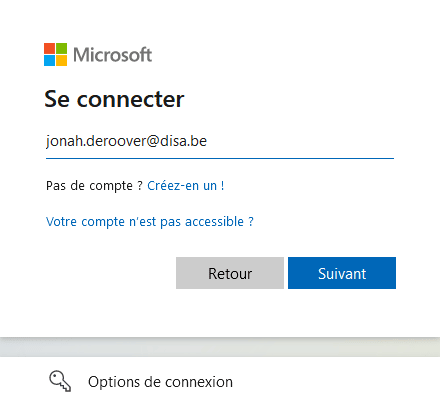Image resolution: width=440 pixels, height=404 pixels.
Task: Click the blue underline of the email field
Action: pyautogui.click(x=220, y=158)
